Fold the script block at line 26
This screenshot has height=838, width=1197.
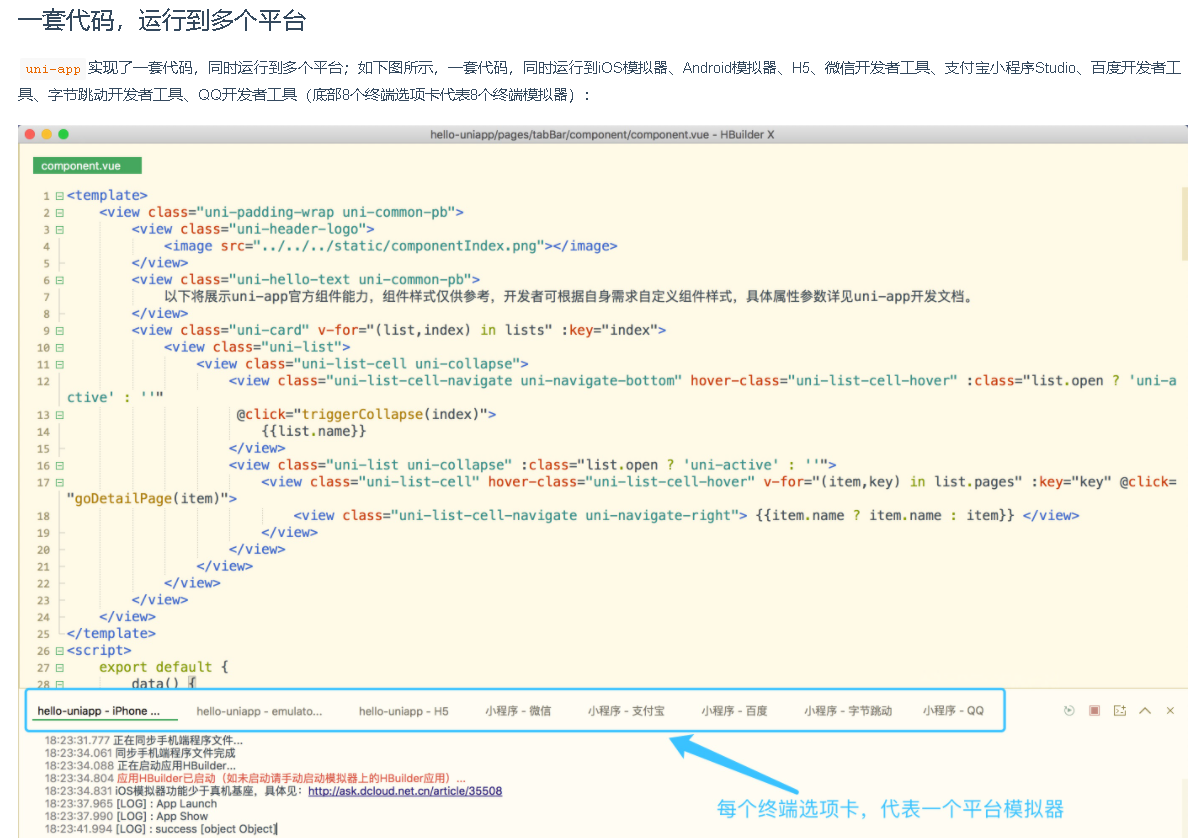[x=60, y=650]
